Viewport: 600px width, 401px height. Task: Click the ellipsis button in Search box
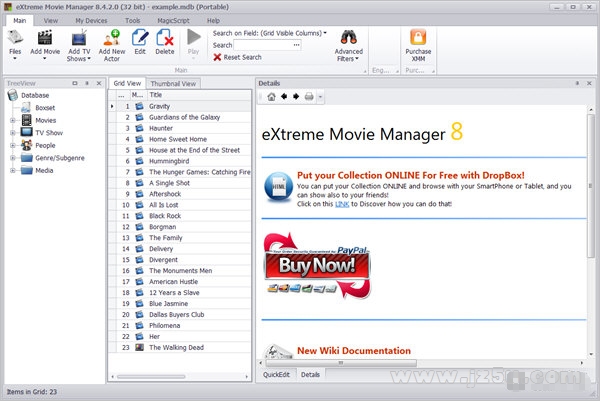(x=297, y=45)
